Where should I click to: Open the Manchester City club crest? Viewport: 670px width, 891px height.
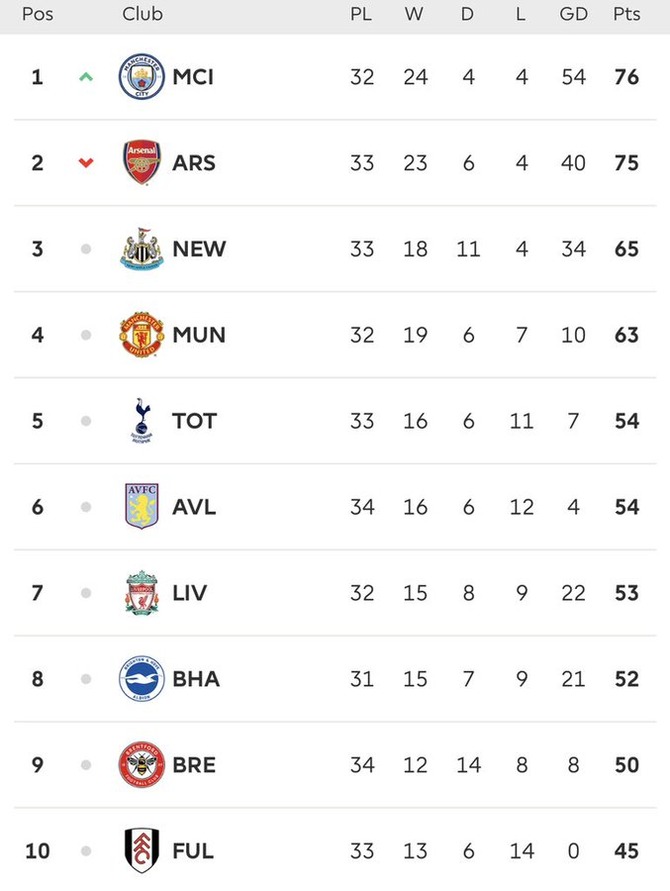click(142, 77)
